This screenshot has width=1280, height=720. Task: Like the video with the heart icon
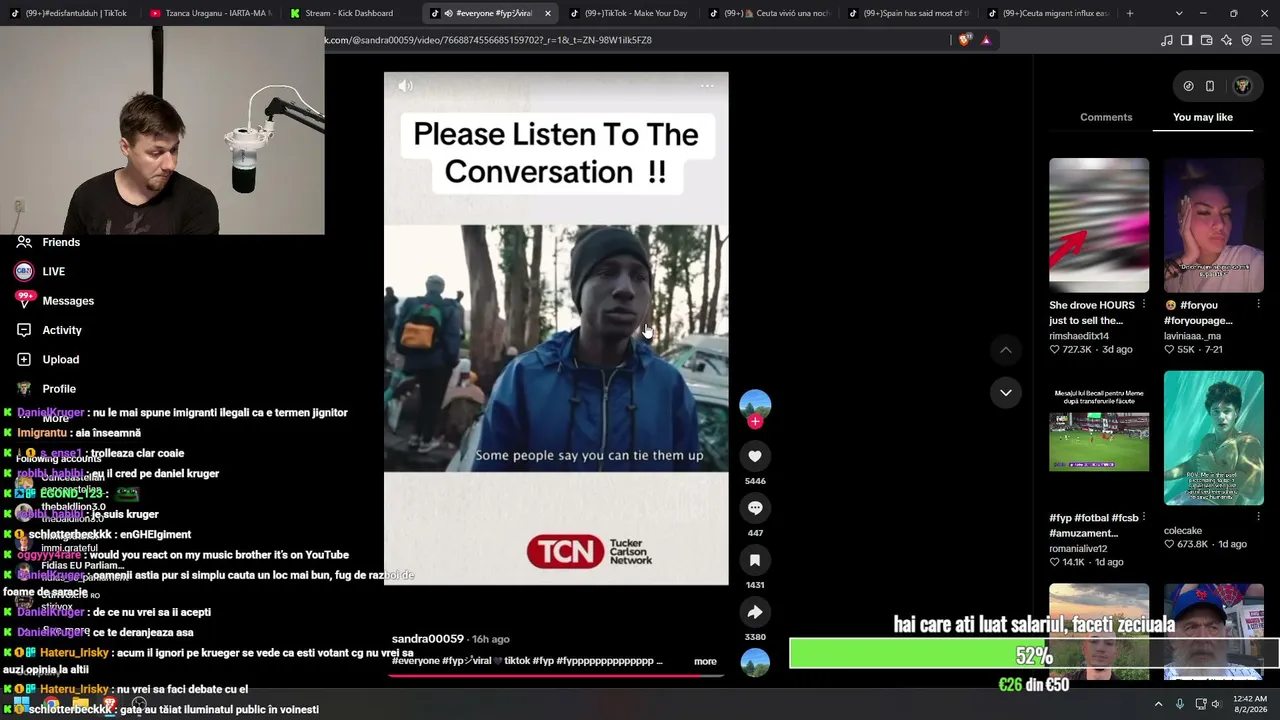(755, 456)
